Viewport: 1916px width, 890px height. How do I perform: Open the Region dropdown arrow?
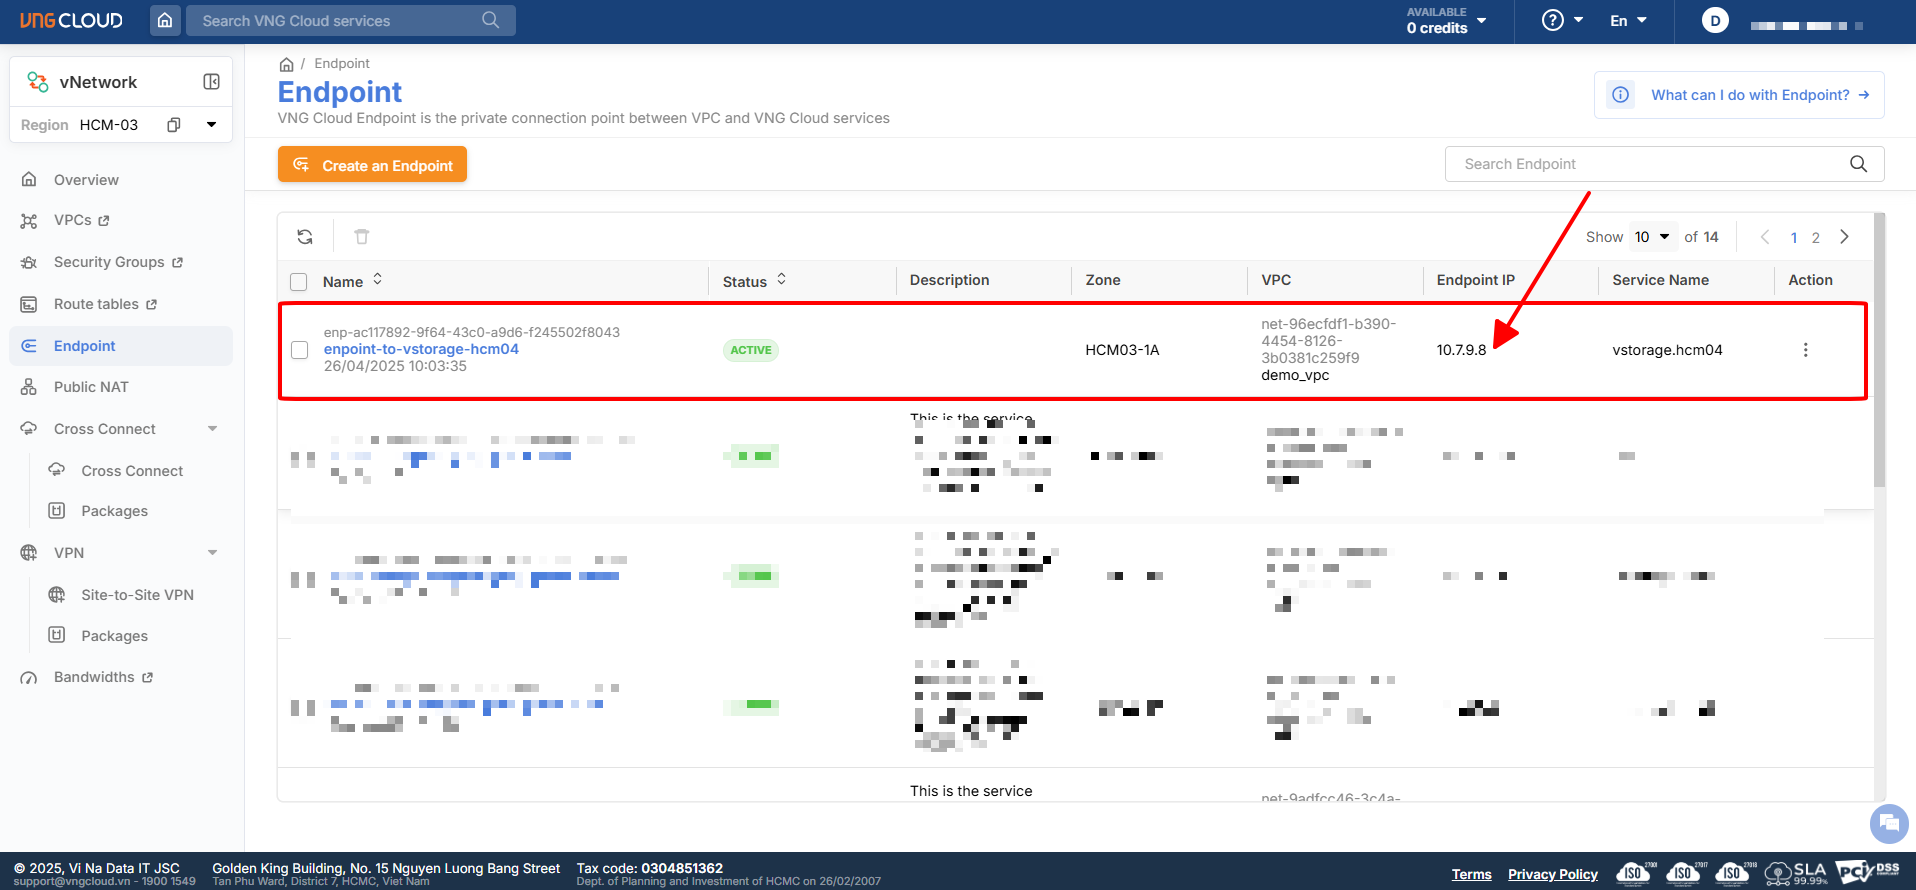pos(211,125)
